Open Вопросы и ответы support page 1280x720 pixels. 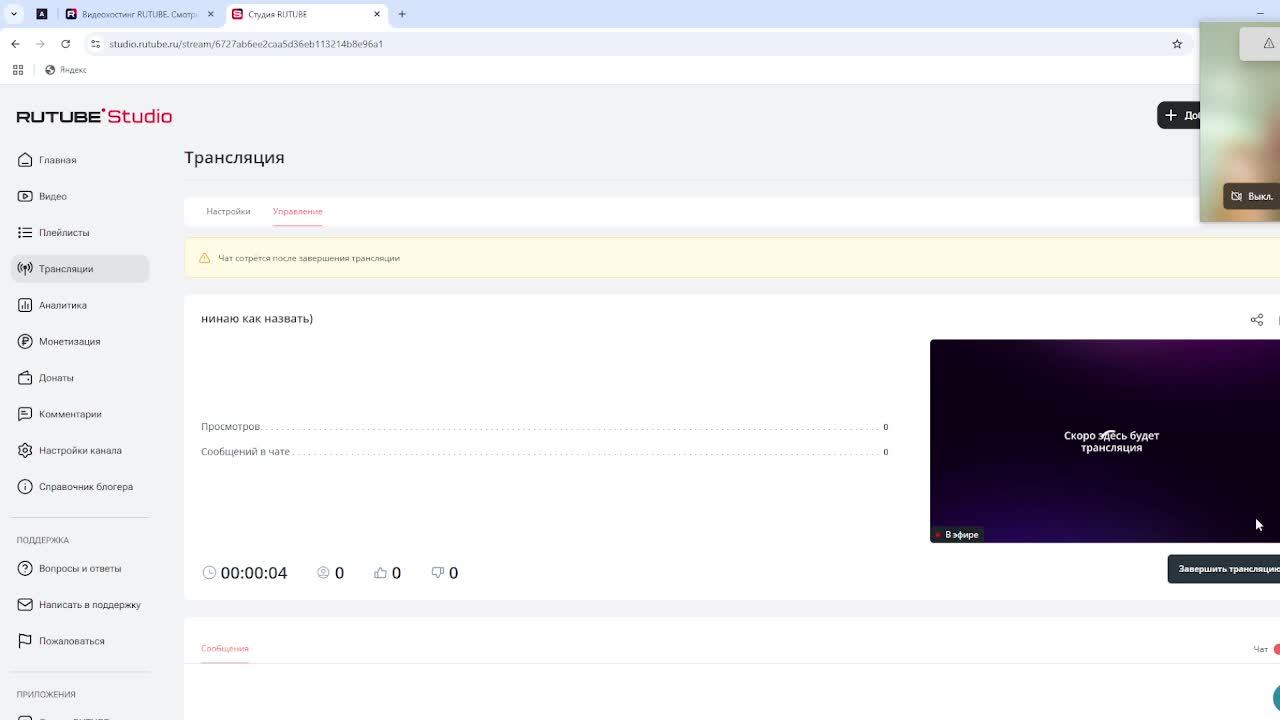[80, 568]
